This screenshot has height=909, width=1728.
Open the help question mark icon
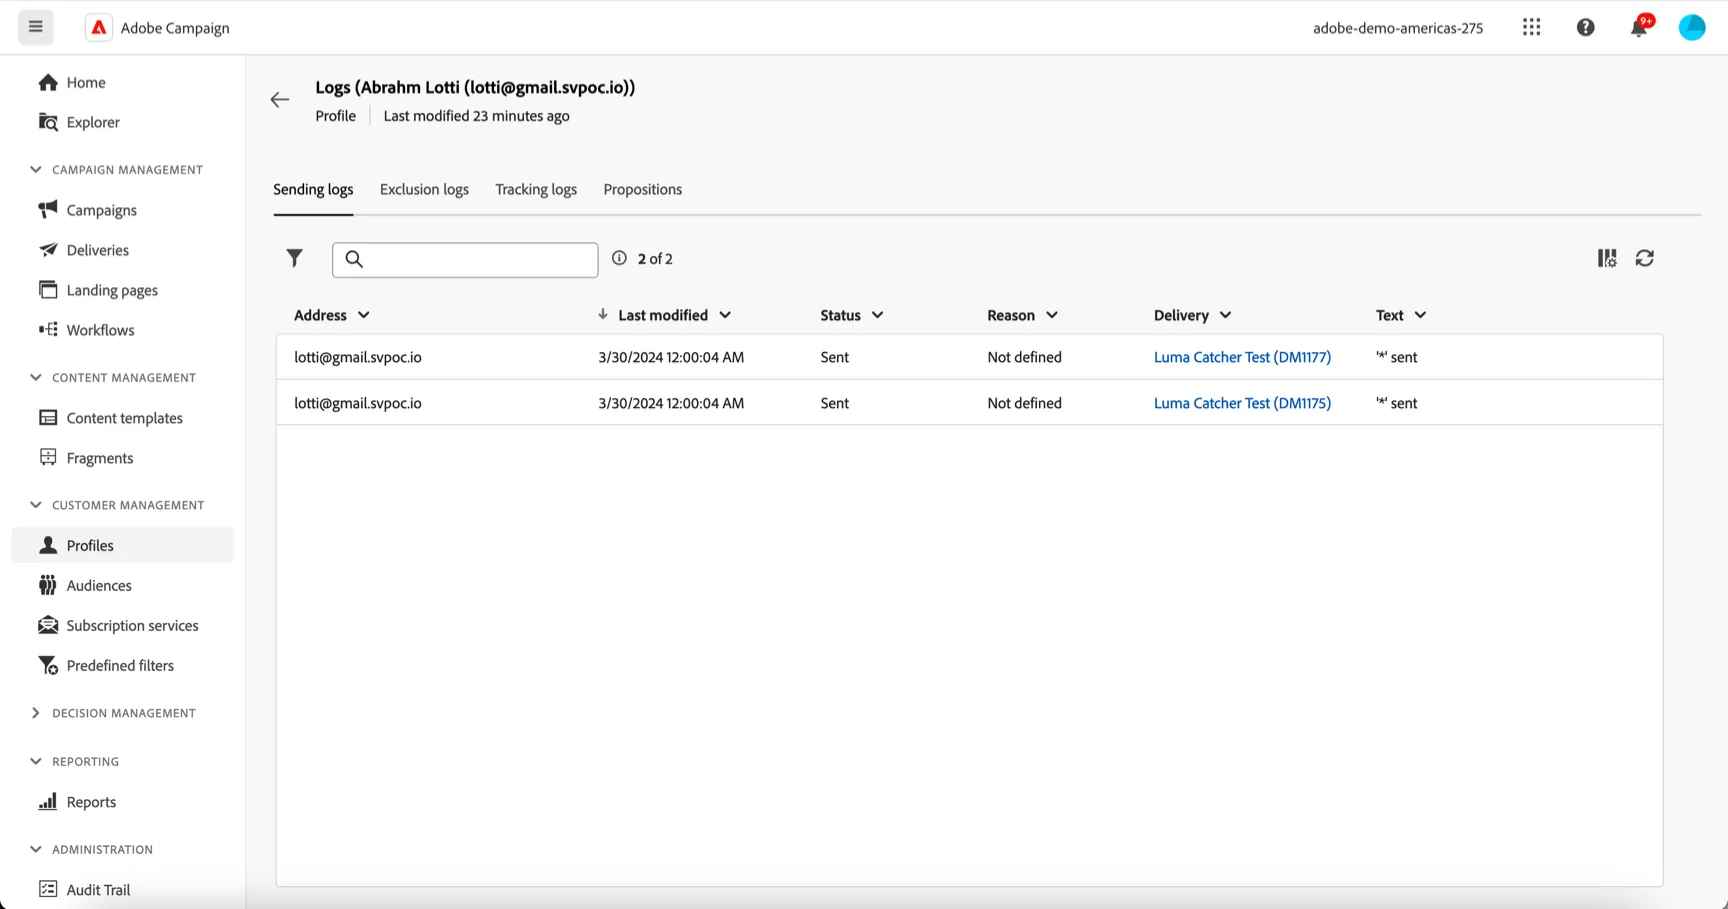pos(1585,27)
